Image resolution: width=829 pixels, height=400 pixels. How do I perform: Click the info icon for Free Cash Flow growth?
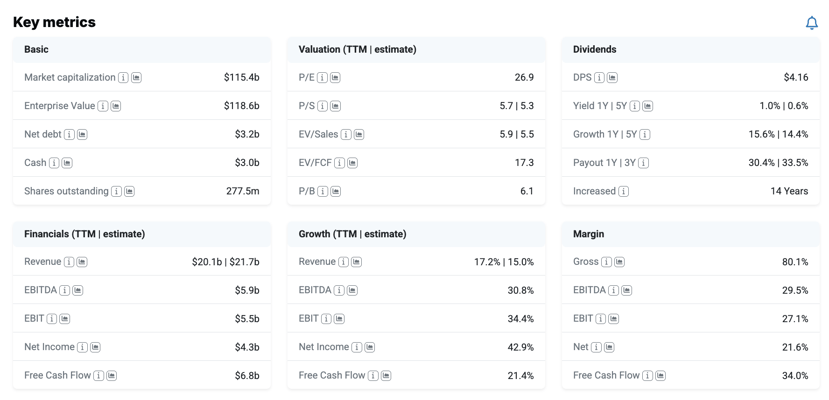(x=373, y=376)
